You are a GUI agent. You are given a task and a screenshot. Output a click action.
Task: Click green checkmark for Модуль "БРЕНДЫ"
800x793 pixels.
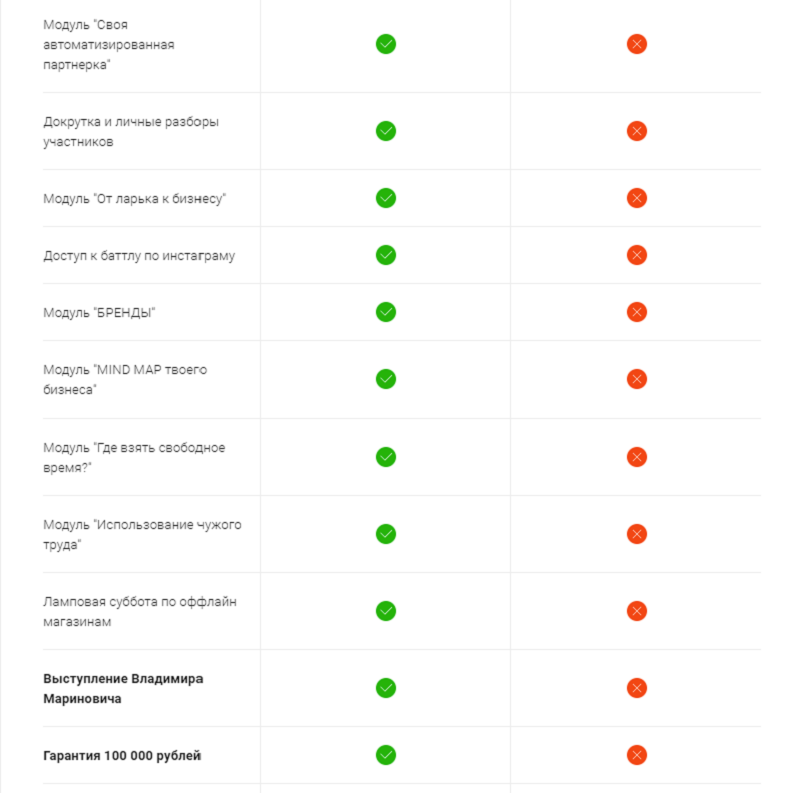(x=386, y=312)
